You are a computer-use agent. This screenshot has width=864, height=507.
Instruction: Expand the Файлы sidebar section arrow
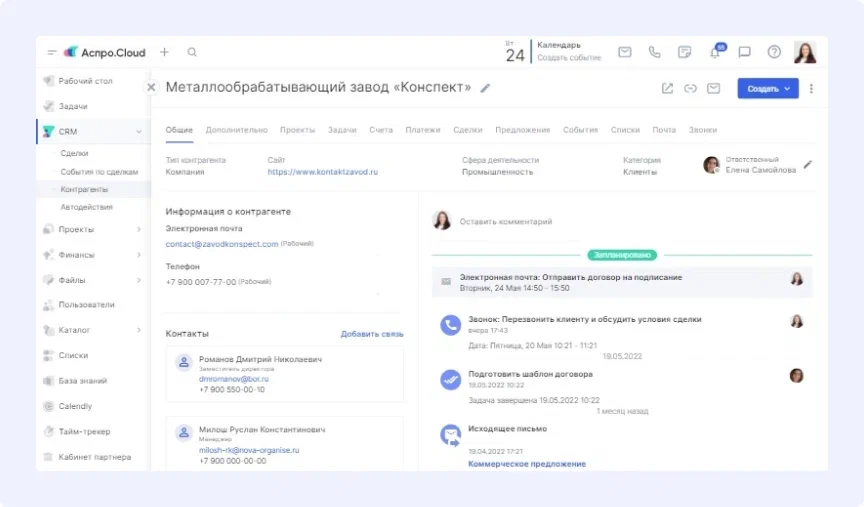click(139, 280)
